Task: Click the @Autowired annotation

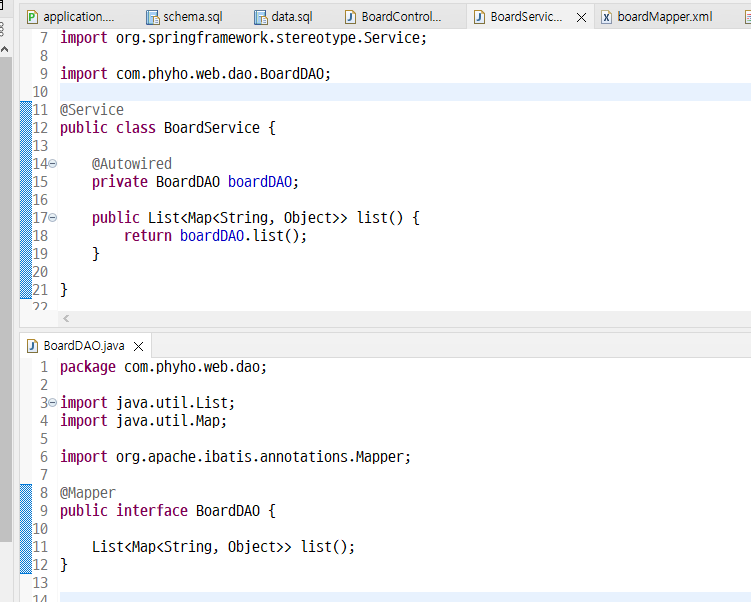Action: pyautogui.click(x=132, y=164)
